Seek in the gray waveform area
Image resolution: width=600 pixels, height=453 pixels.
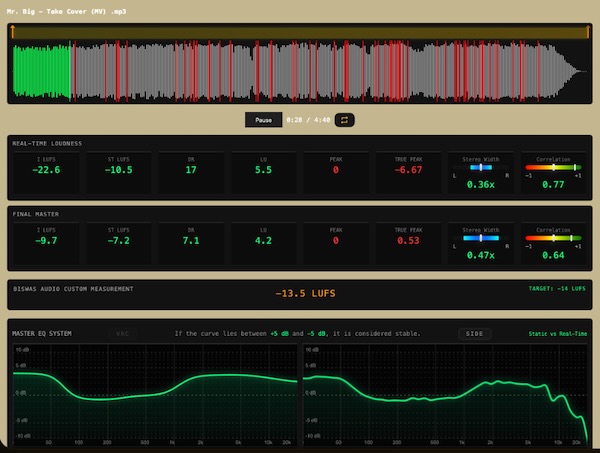[x=329, y=71]
